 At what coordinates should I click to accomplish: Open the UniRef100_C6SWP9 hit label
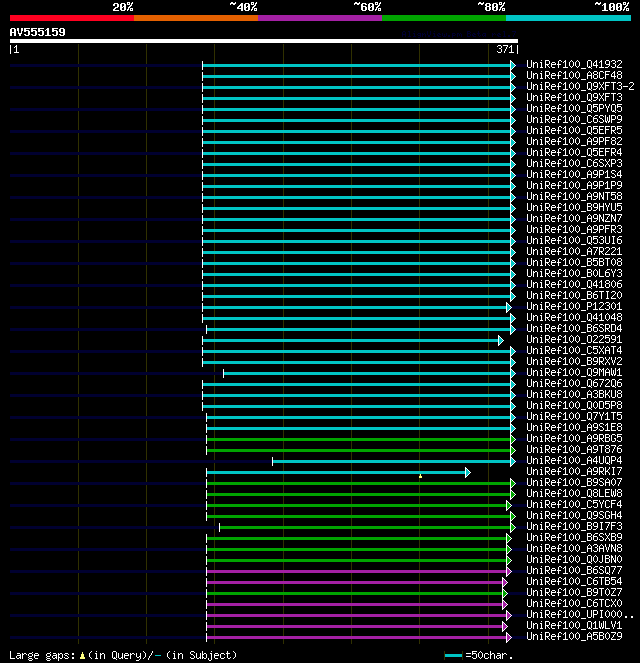tap(574, 119)
